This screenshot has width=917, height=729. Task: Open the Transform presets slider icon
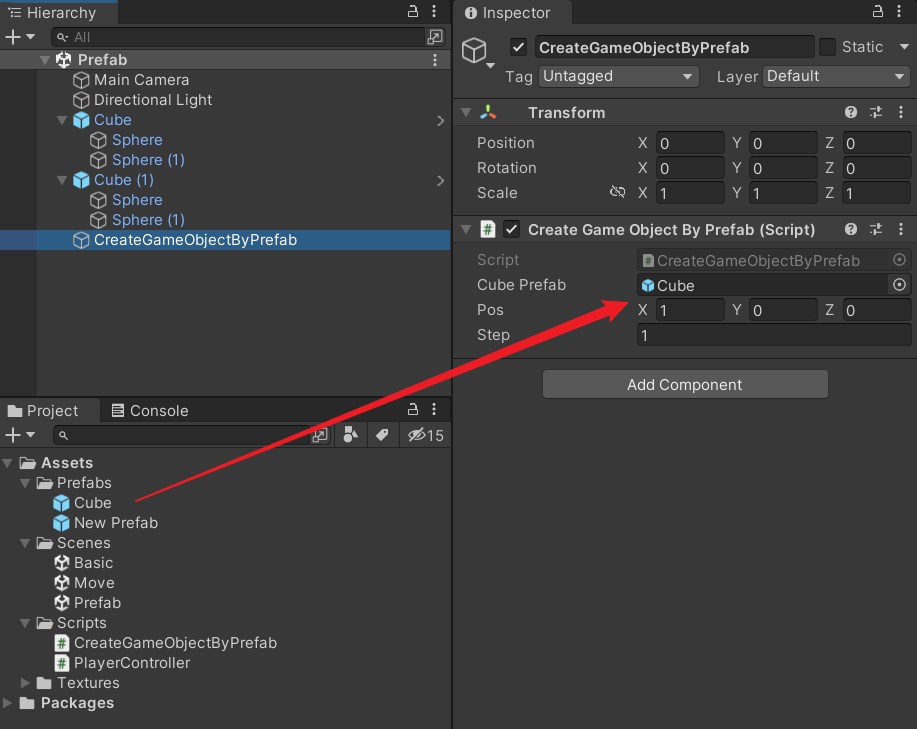[875, 112]
